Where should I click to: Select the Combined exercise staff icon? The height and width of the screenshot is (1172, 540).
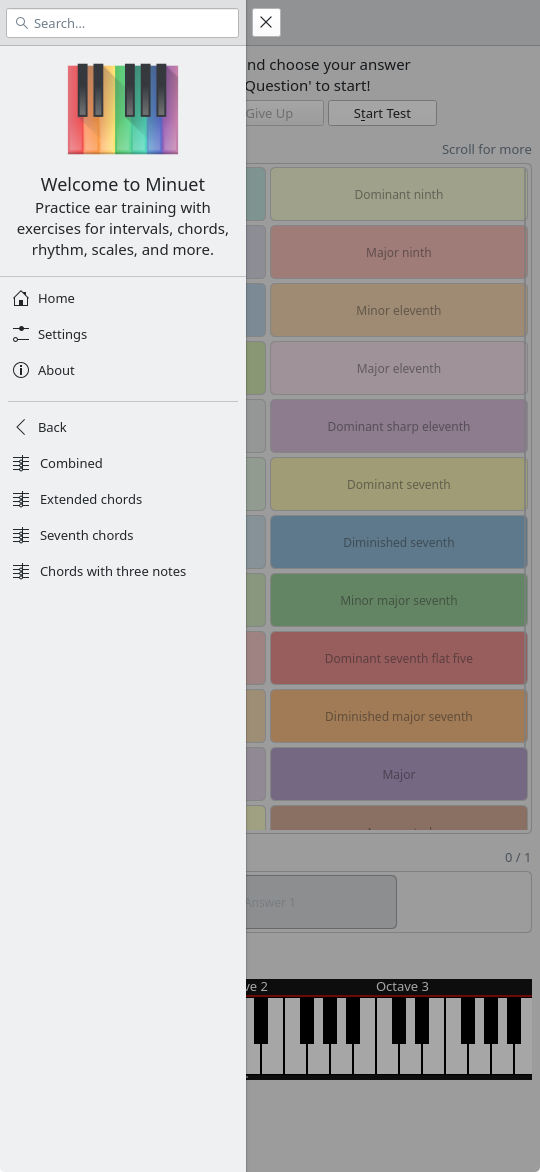click(x=21, y=463)
